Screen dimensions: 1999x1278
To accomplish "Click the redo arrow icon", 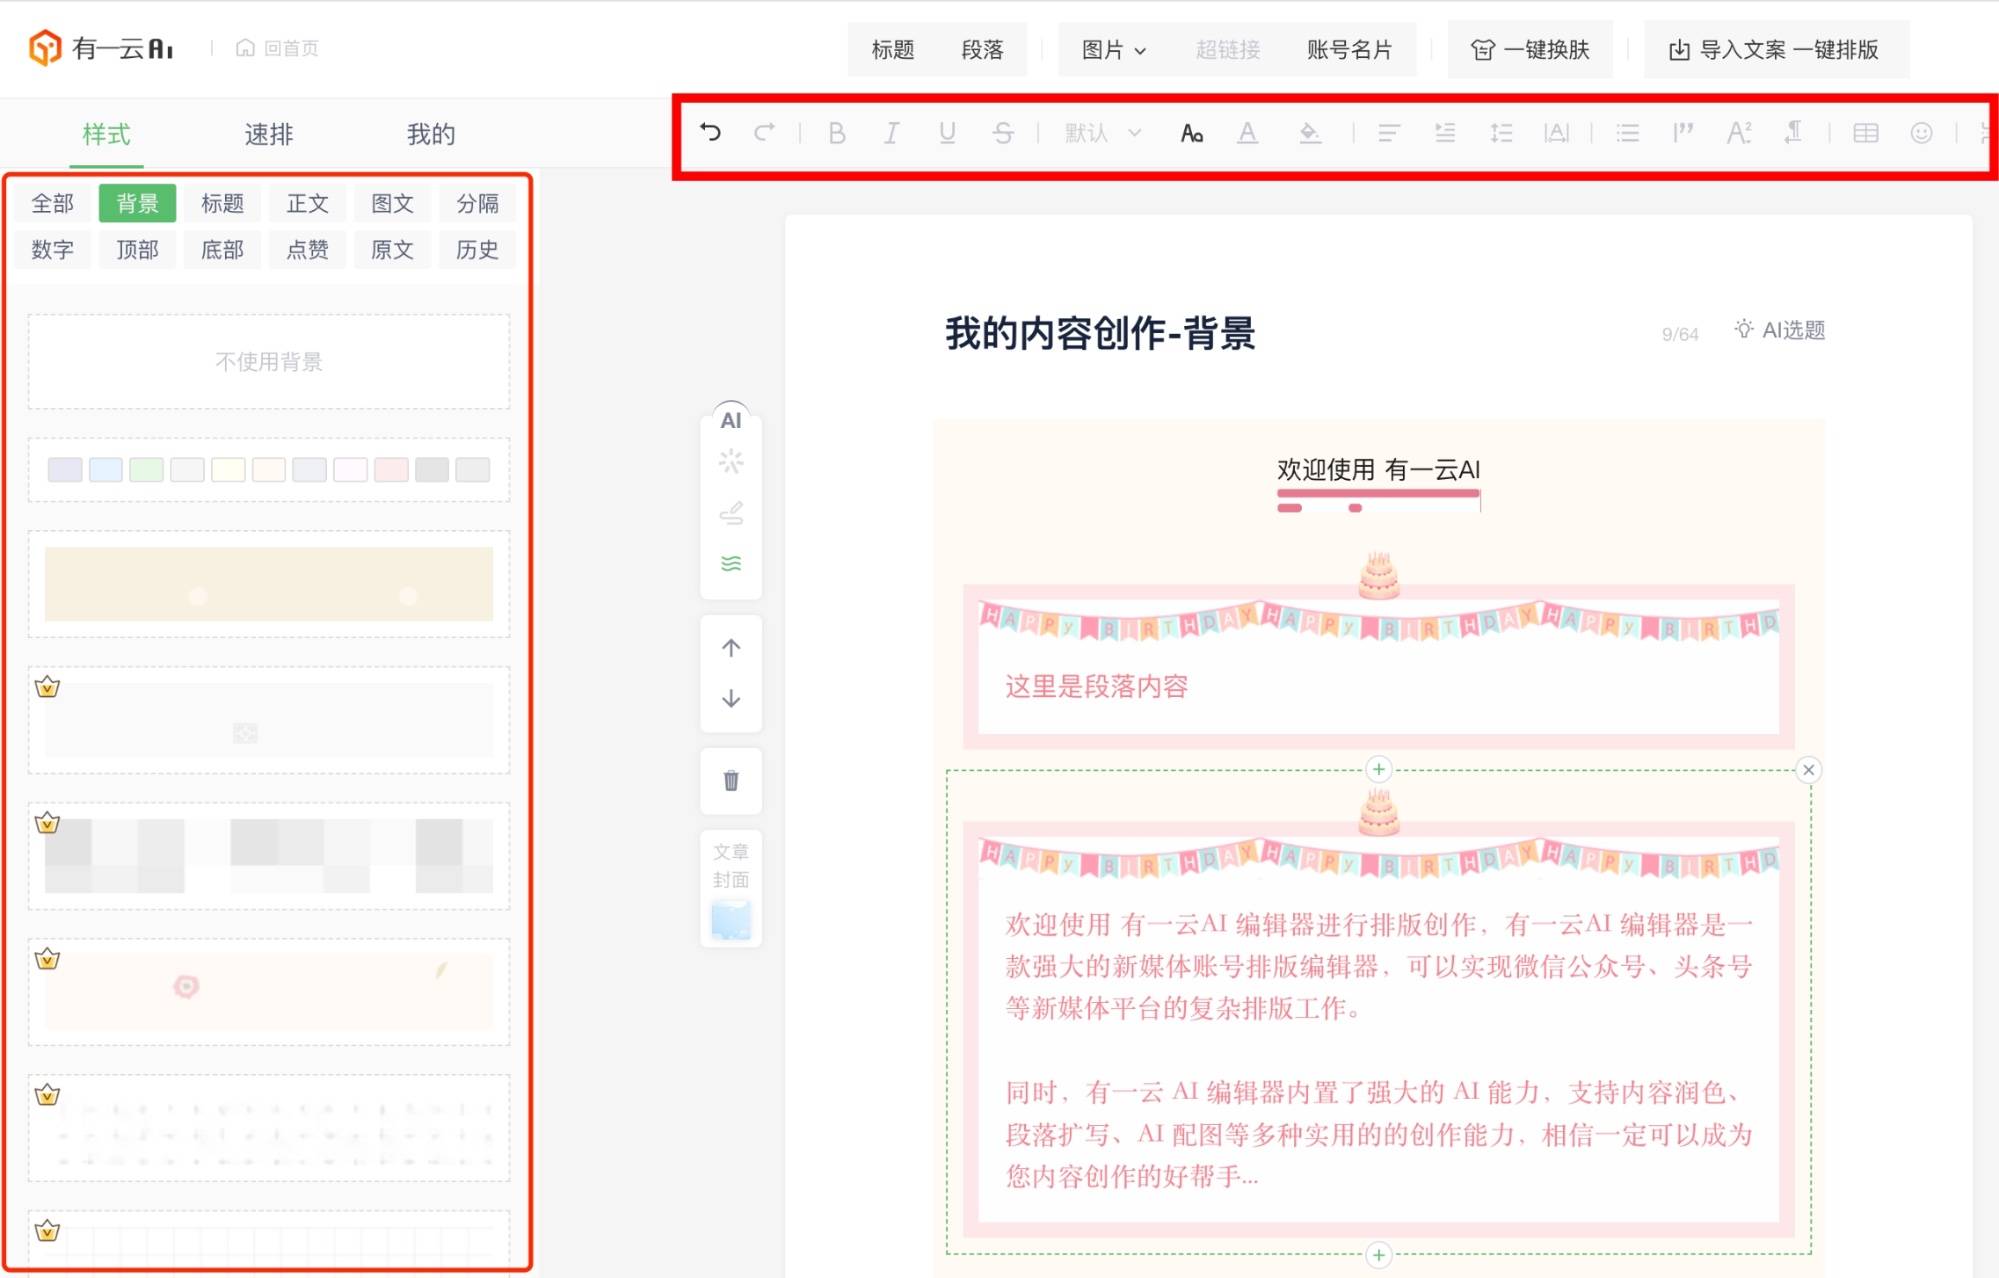I will pyautogui.click(x=764, y=132).
